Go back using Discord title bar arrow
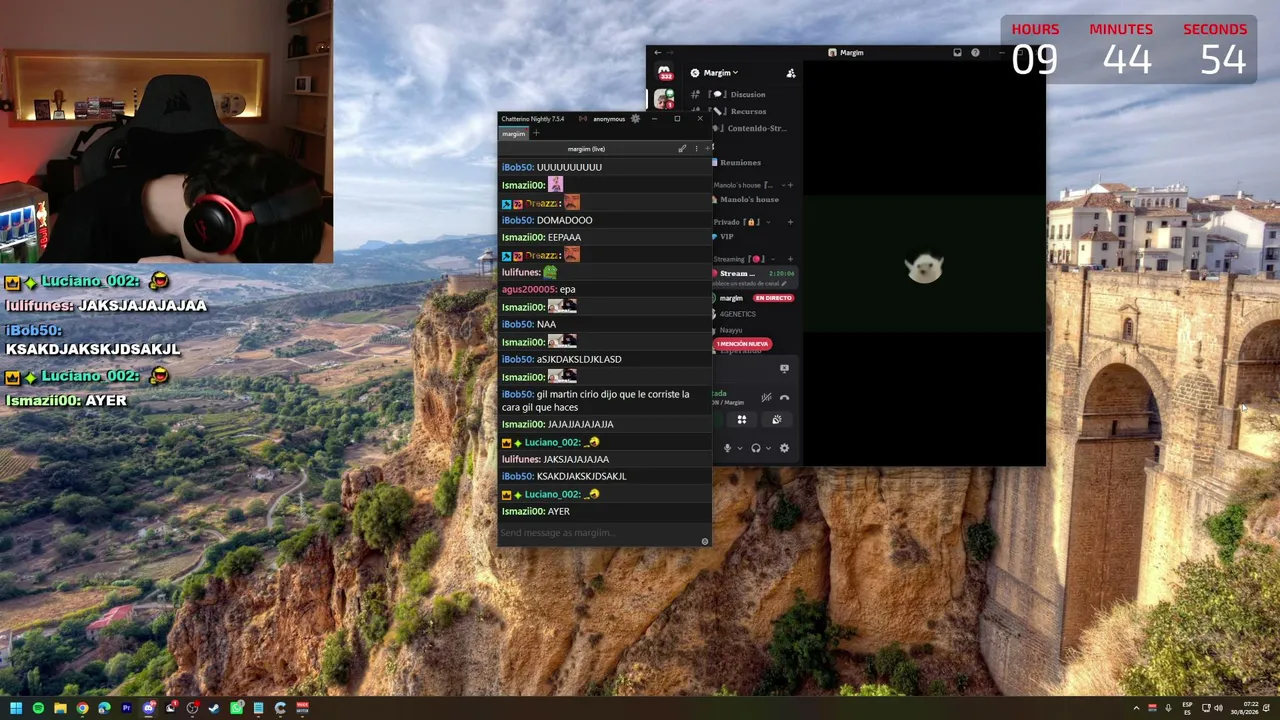This screenshot has width=1280, height=720. point(657,52)
